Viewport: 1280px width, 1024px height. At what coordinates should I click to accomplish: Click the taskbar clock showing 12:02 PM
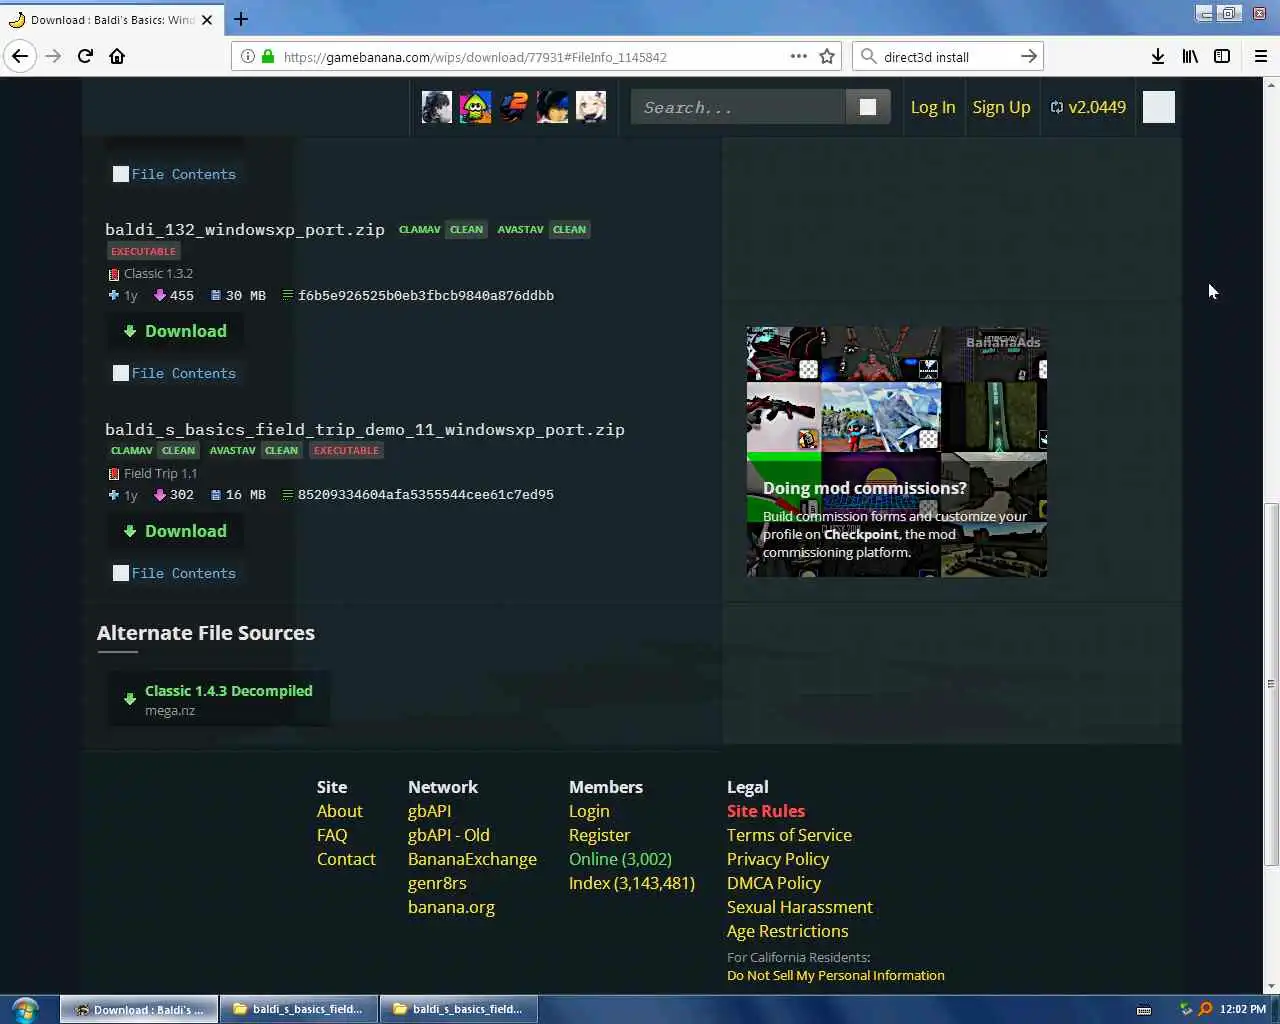pyautogui.click(x=1243, y=1009)
